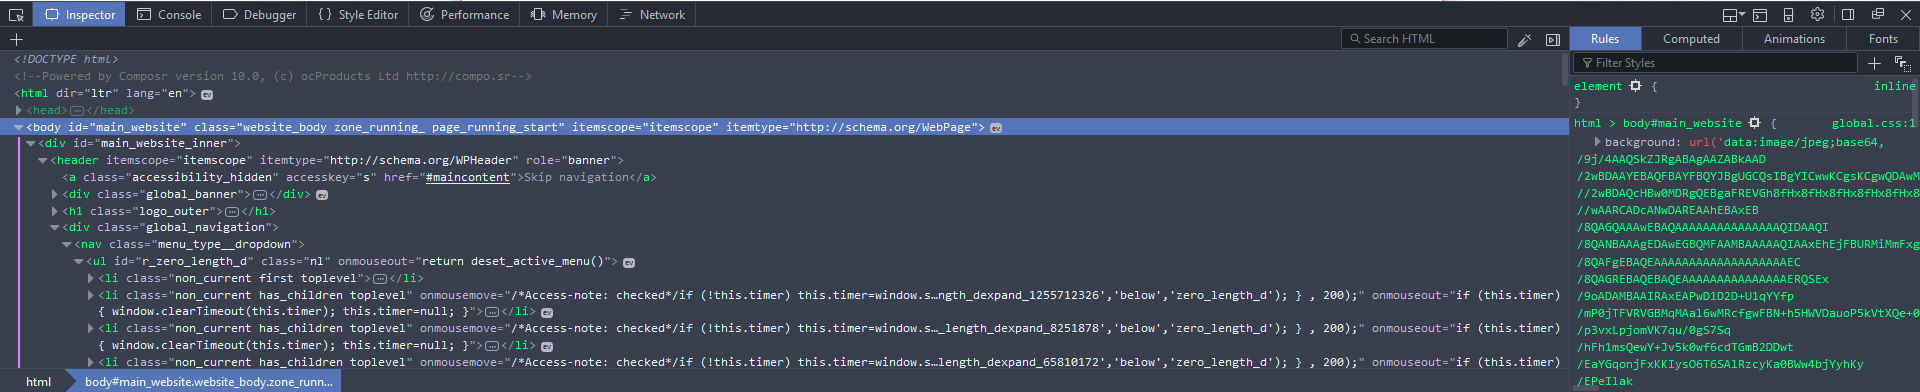Click the eyedropper color picker icon
The image size is (1920, 392).
click(1524, 39)
